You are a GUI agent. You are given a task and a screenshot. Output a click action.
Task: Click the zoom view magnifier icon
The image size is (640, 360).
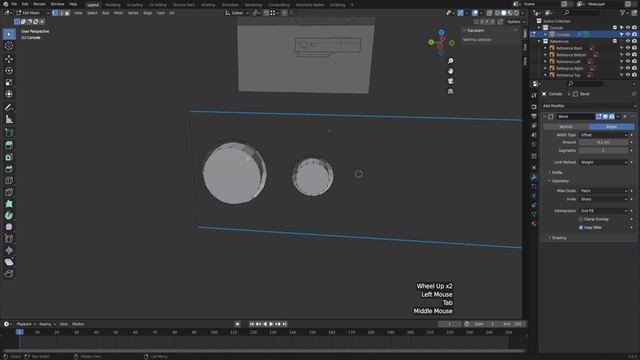[x=451, y=61]
